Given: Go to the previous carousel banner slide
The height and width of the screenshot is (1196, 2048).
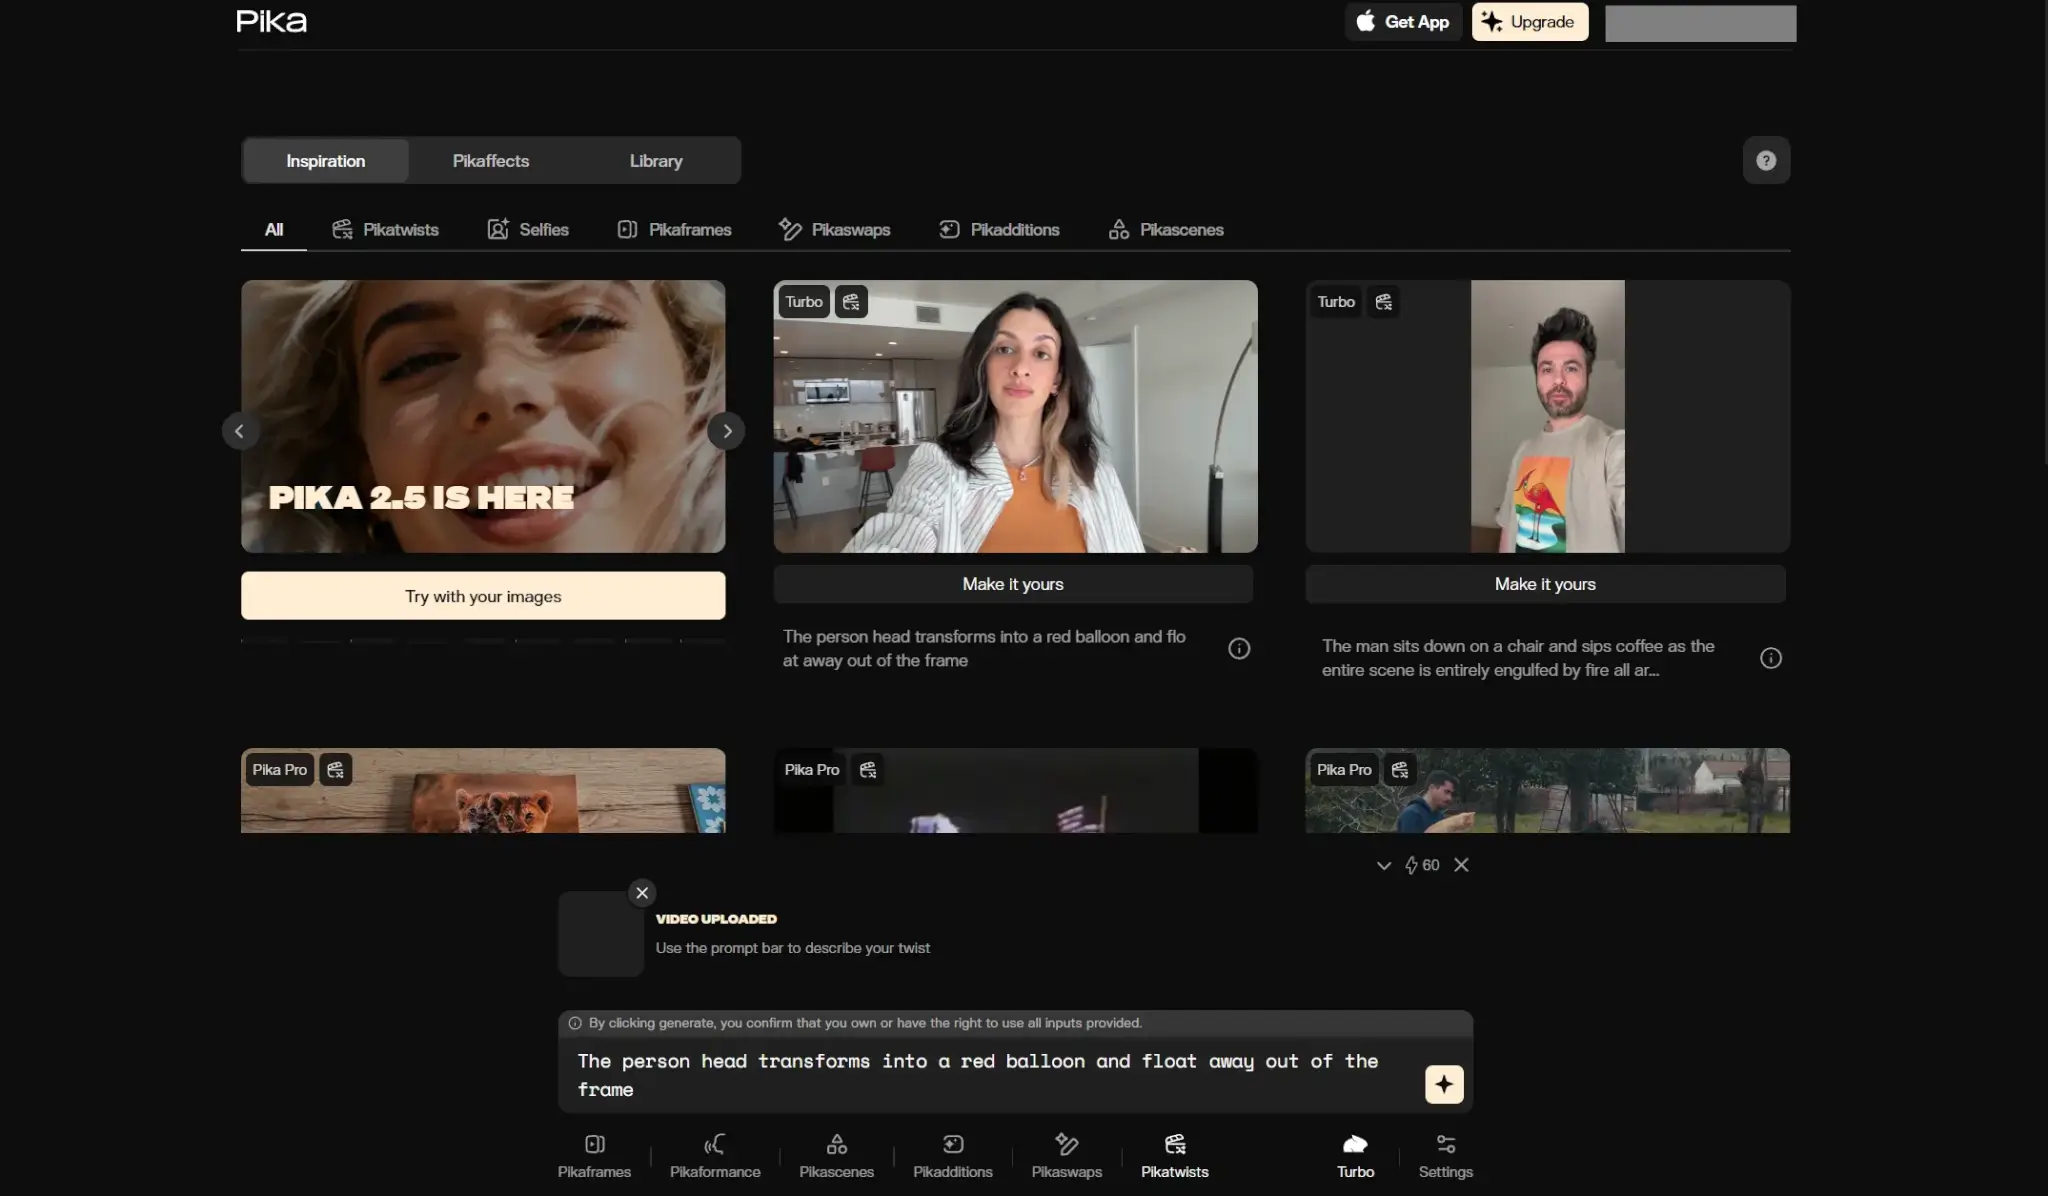Looking at the screenshot, I should pos(239,431).
